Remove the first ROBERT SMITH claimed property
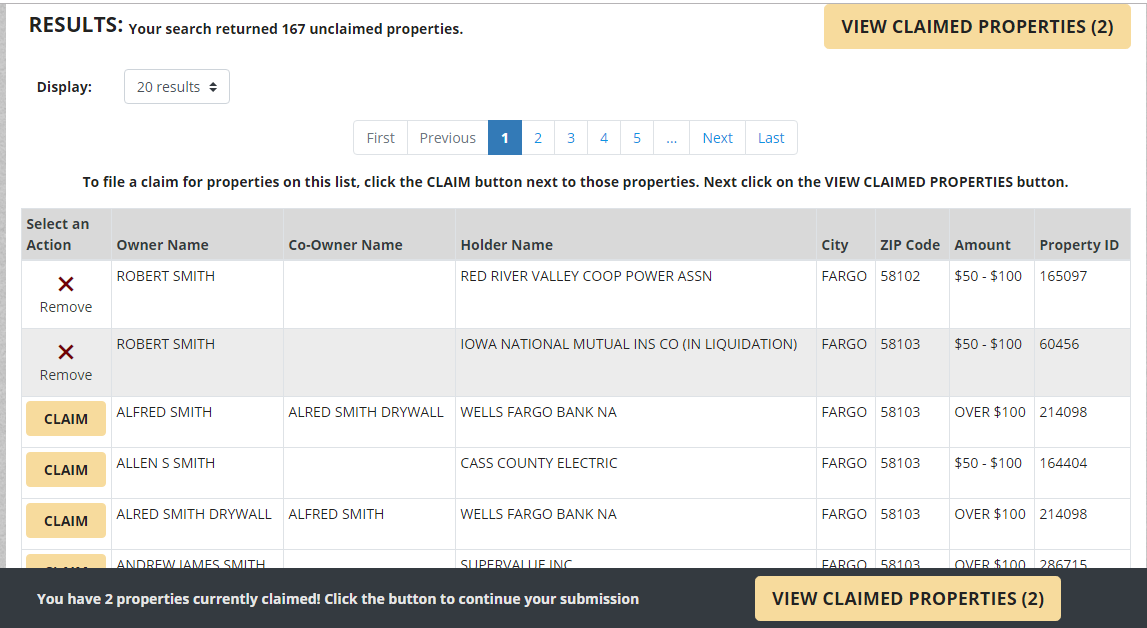The width and height of the screenshot is (1147, 628). [x=65, y=294]
